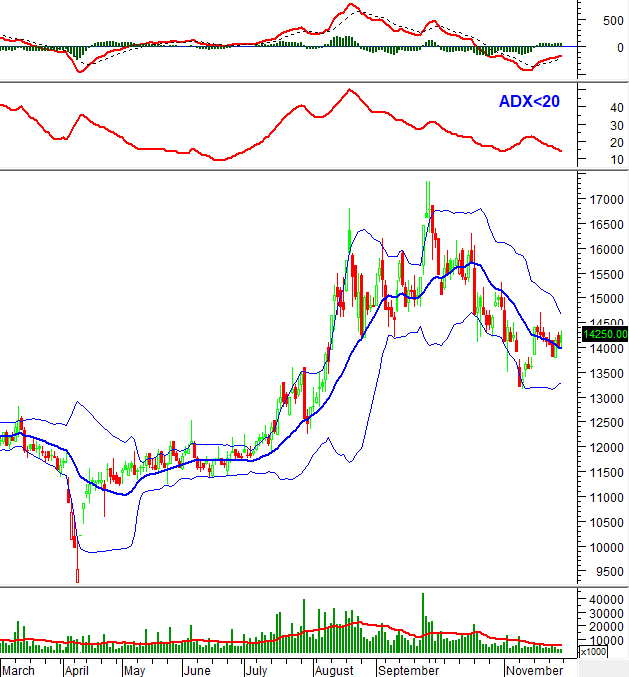Image resolution: width=629 pixels, height=677 pixels.
Task: Select the 9500 price axis label
Action: (x=603, y=573)
